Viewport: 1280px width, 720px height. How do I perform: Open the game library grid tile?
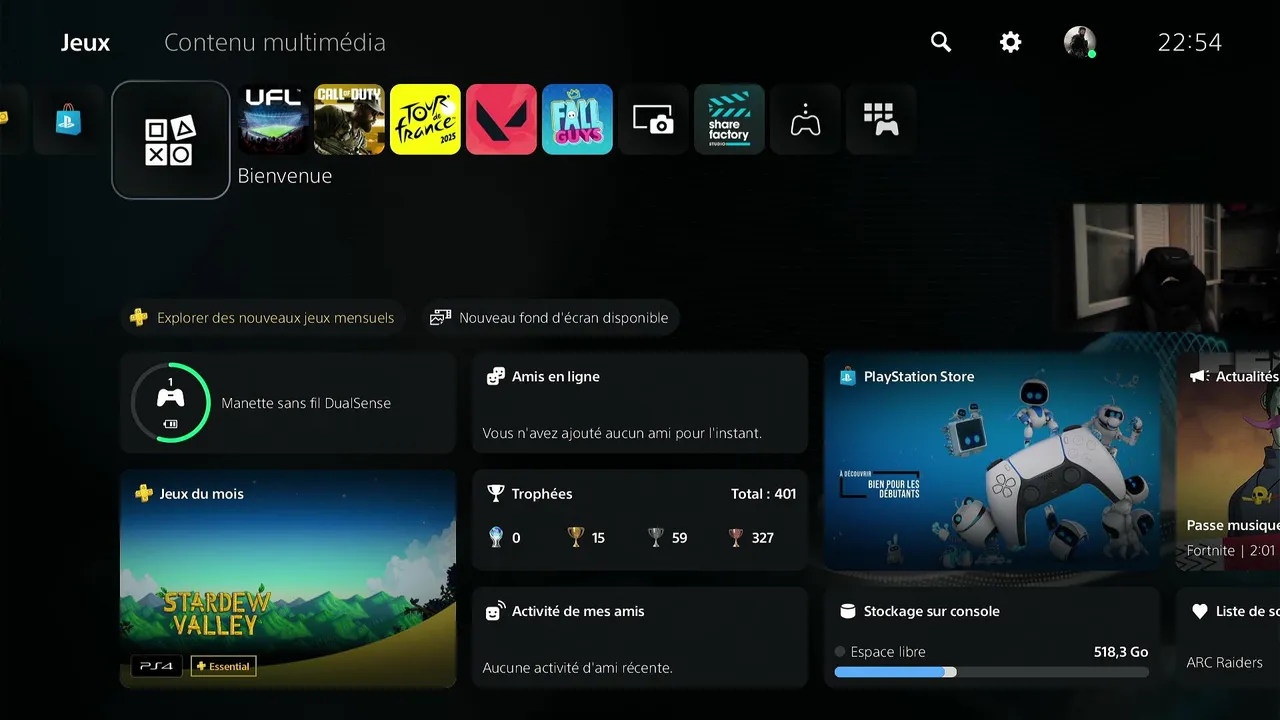[881, 120]
